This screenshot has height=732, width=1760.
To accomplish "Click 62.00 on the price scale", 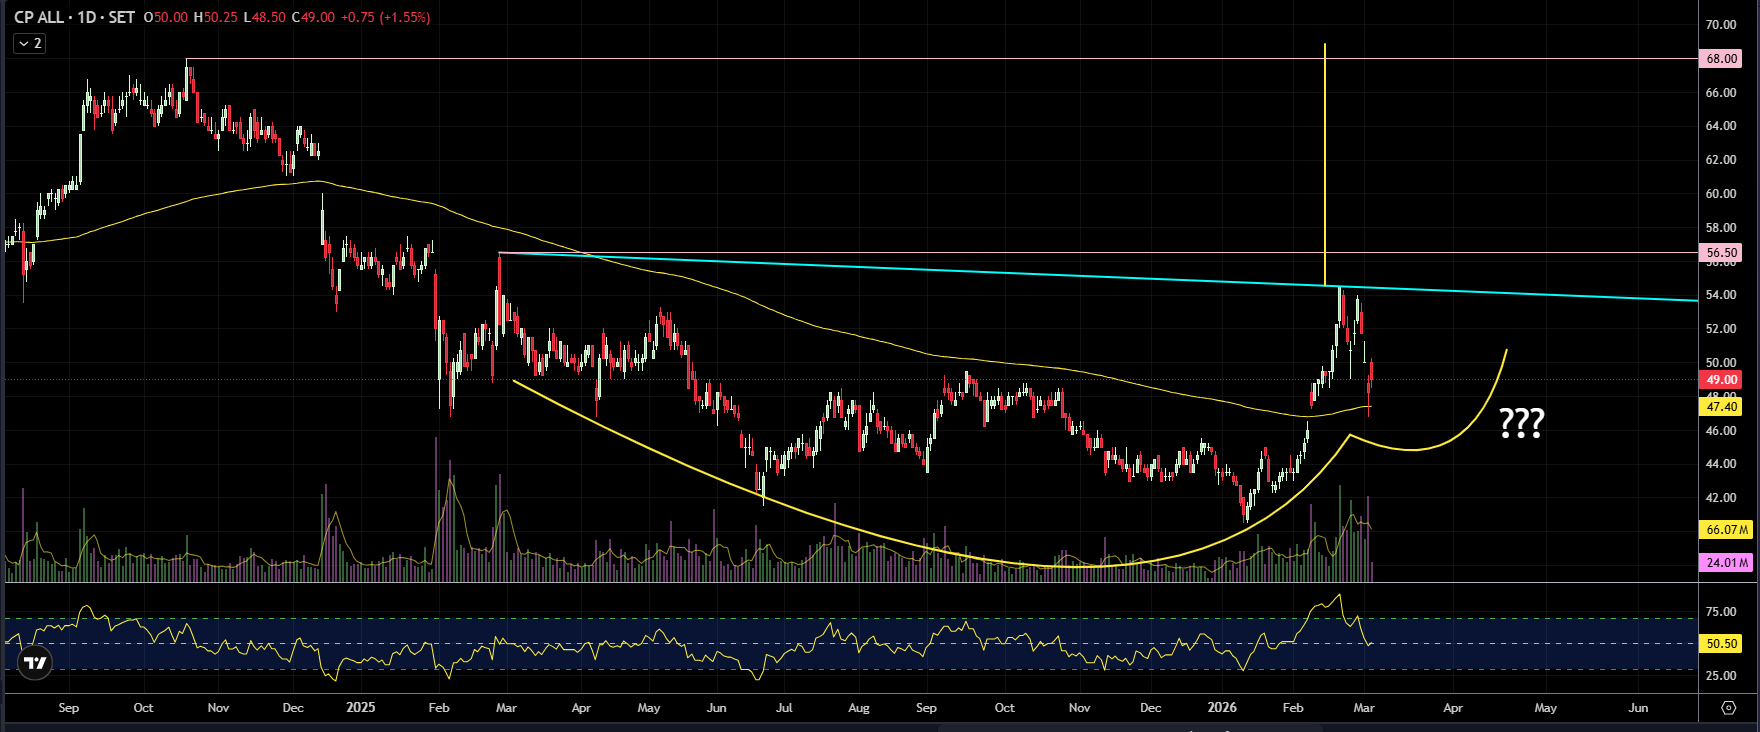I will (1721, 160).
